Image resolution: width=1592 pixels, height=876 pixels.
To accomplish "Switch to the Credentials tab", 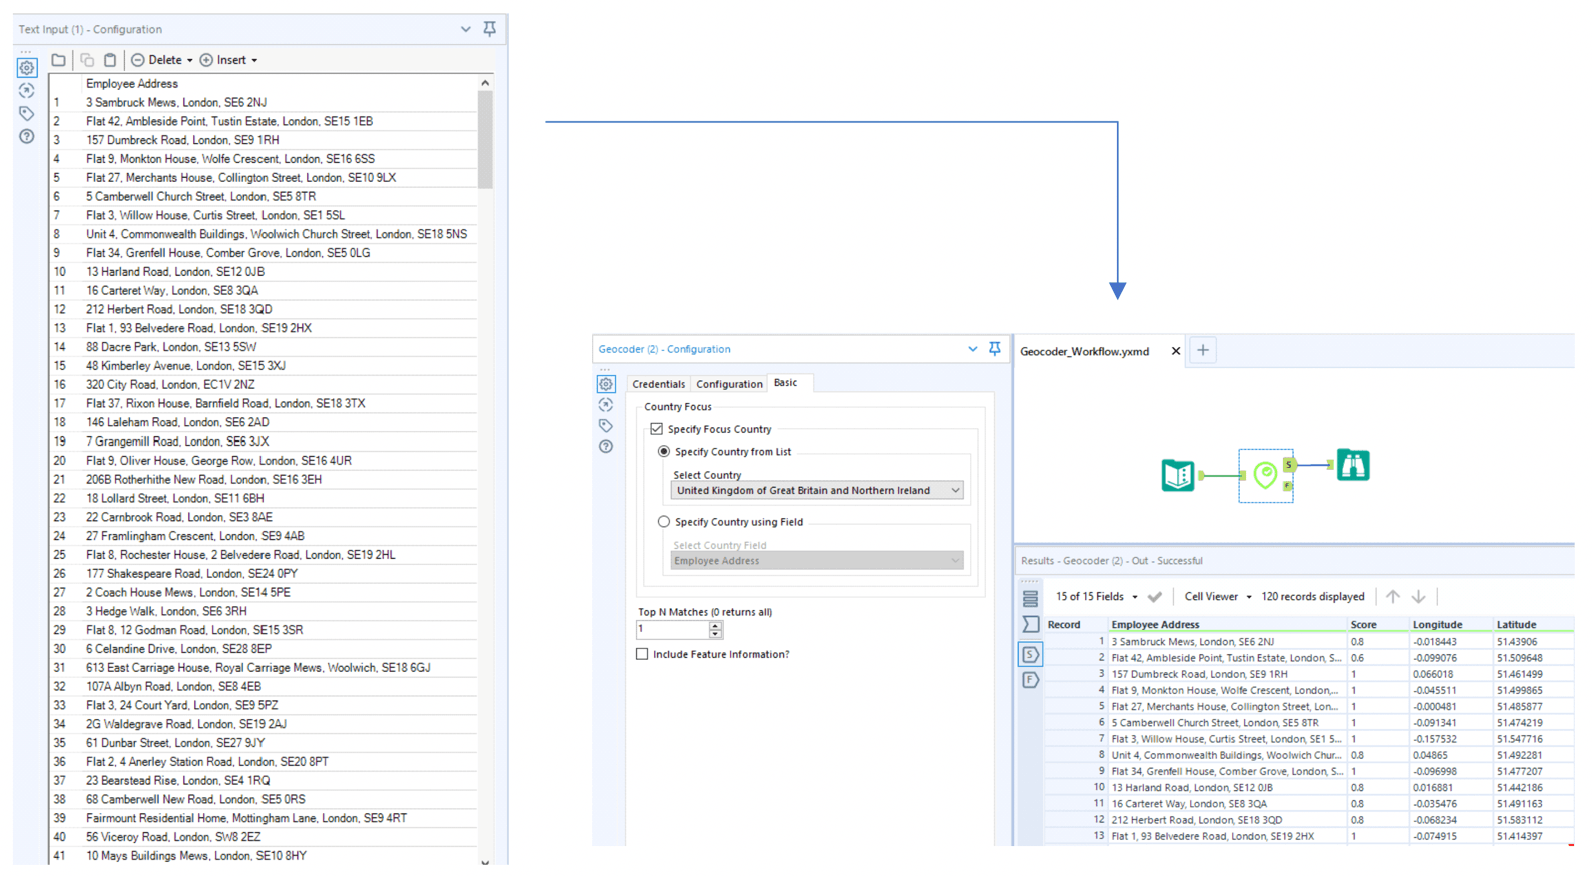I will [658, 384].
